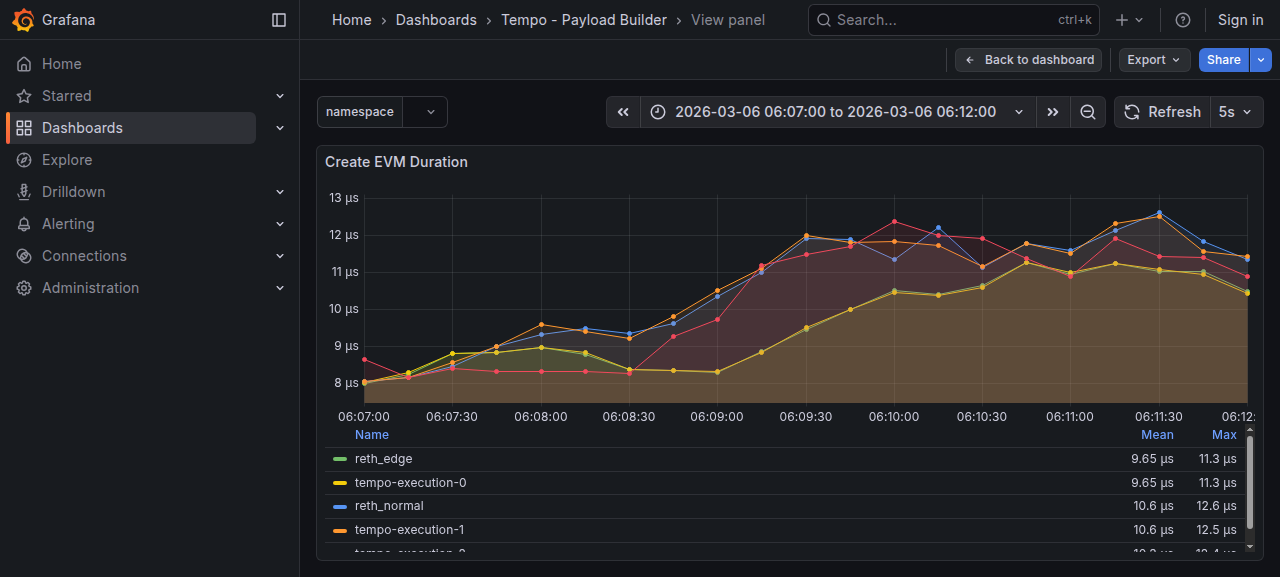Open the Alerting sidebar menu item

click(68, 224)
